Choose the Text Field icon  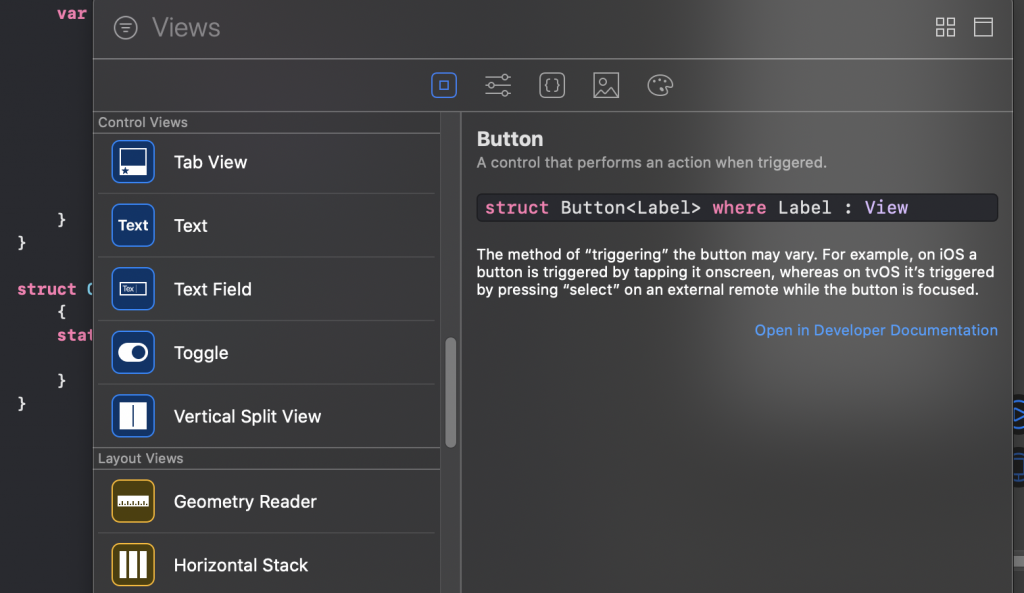click(133, 289)
